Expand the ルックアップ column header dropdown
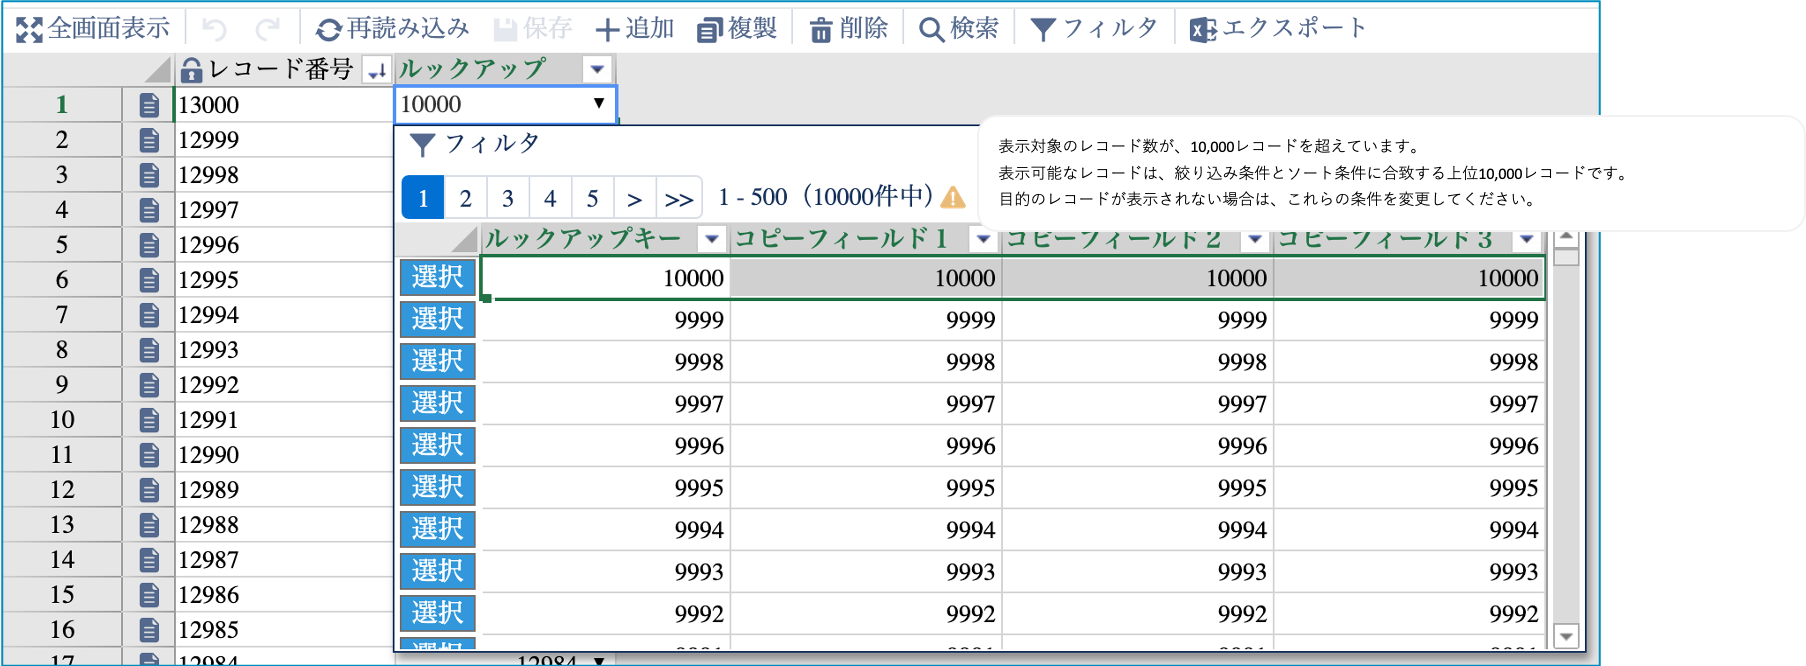Screen dimensions: 1806x666 click(x=597, y=69)
